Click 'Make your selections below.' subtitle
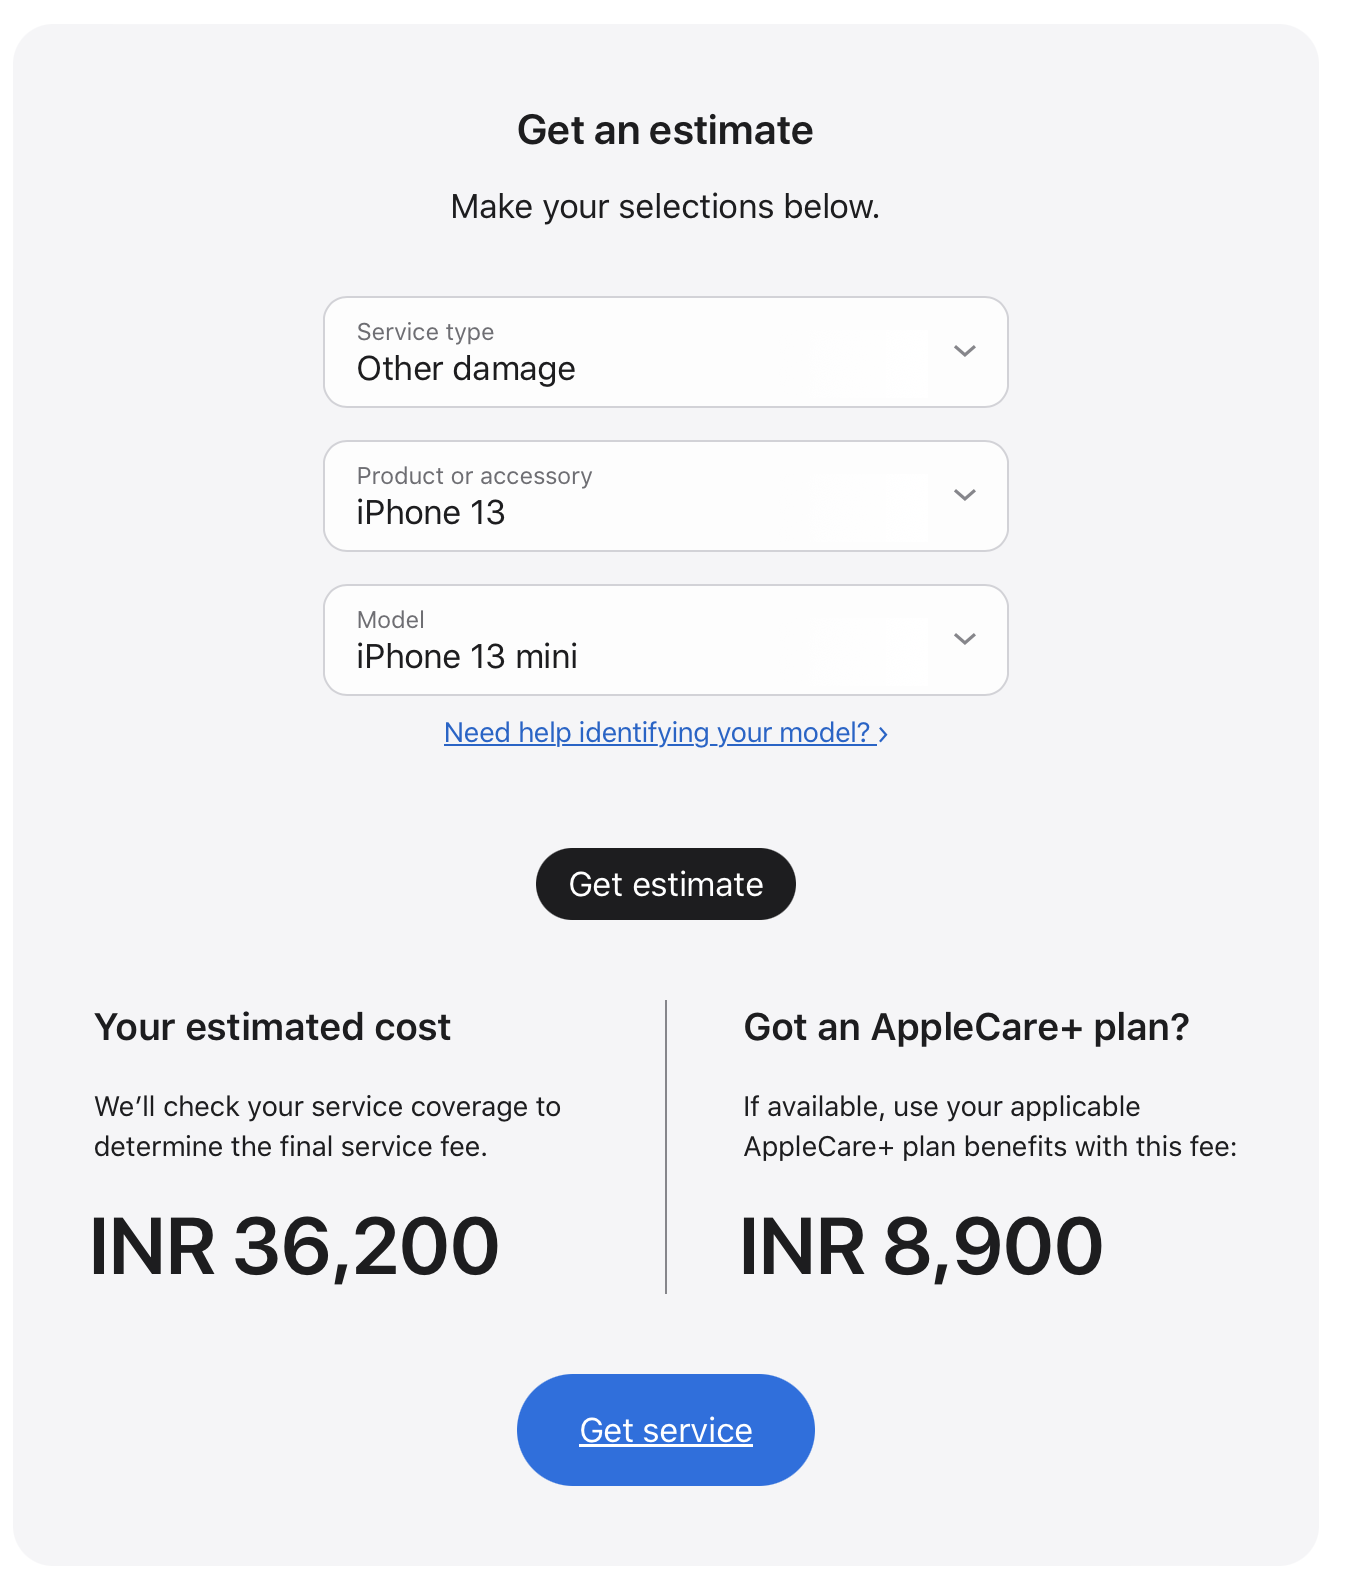This screenshot has width=1348, height=1586. tap(665, 207)
